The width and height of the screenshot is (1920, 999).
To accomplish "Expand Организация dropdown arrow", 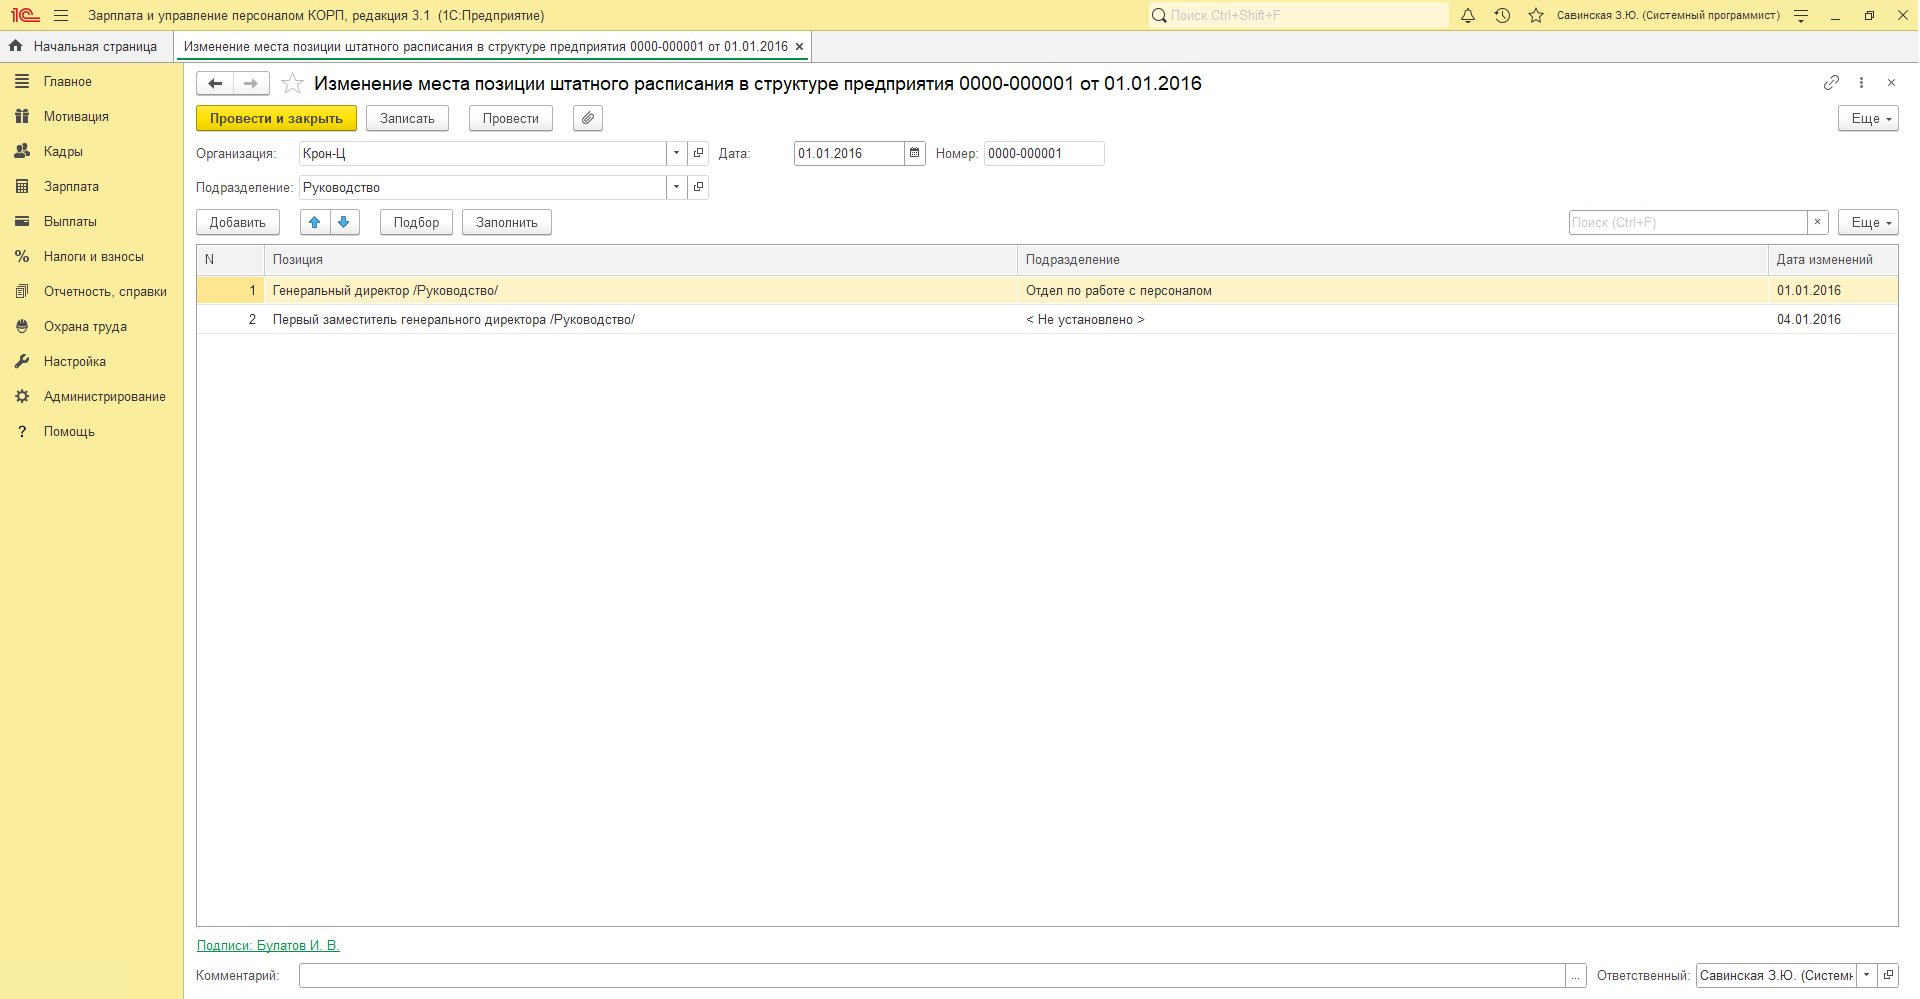I will [x=677, y=153].
